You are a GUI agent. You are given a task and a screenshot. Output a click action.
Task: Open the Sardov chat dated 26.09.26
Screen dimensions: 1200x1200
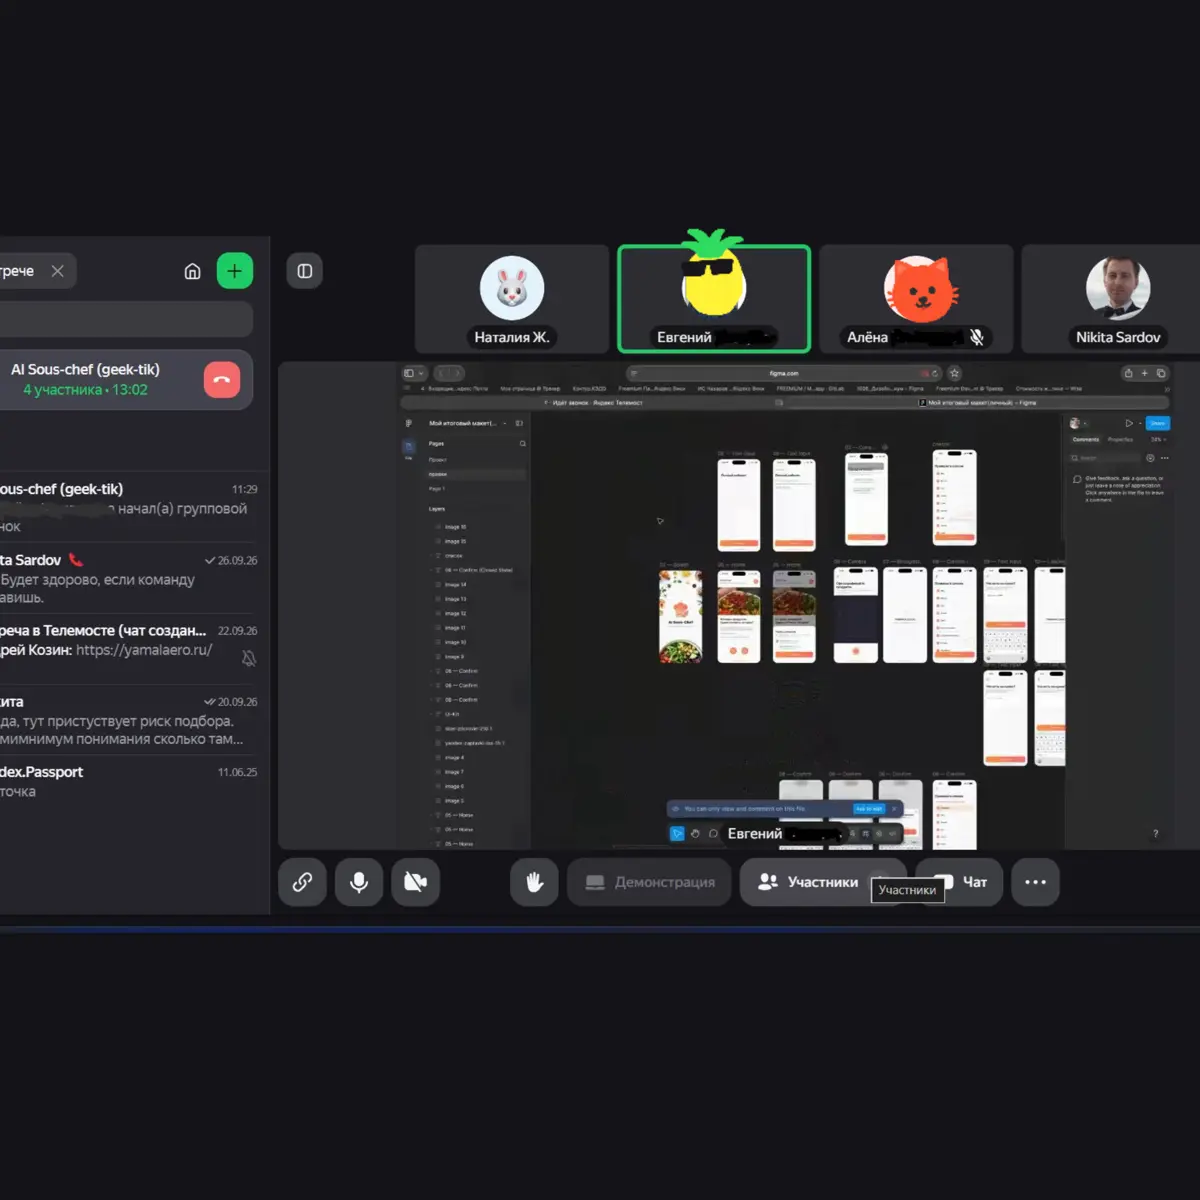point(130,578)
